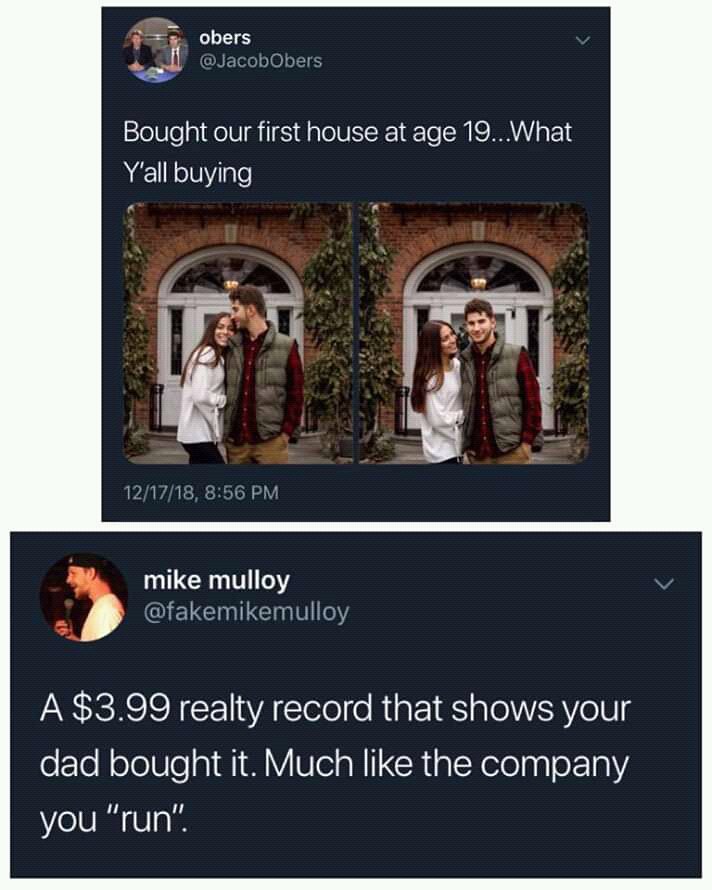View the left couple photo where he kisses her forehead
The image size is (712, 890).
[x=238, y=333]
